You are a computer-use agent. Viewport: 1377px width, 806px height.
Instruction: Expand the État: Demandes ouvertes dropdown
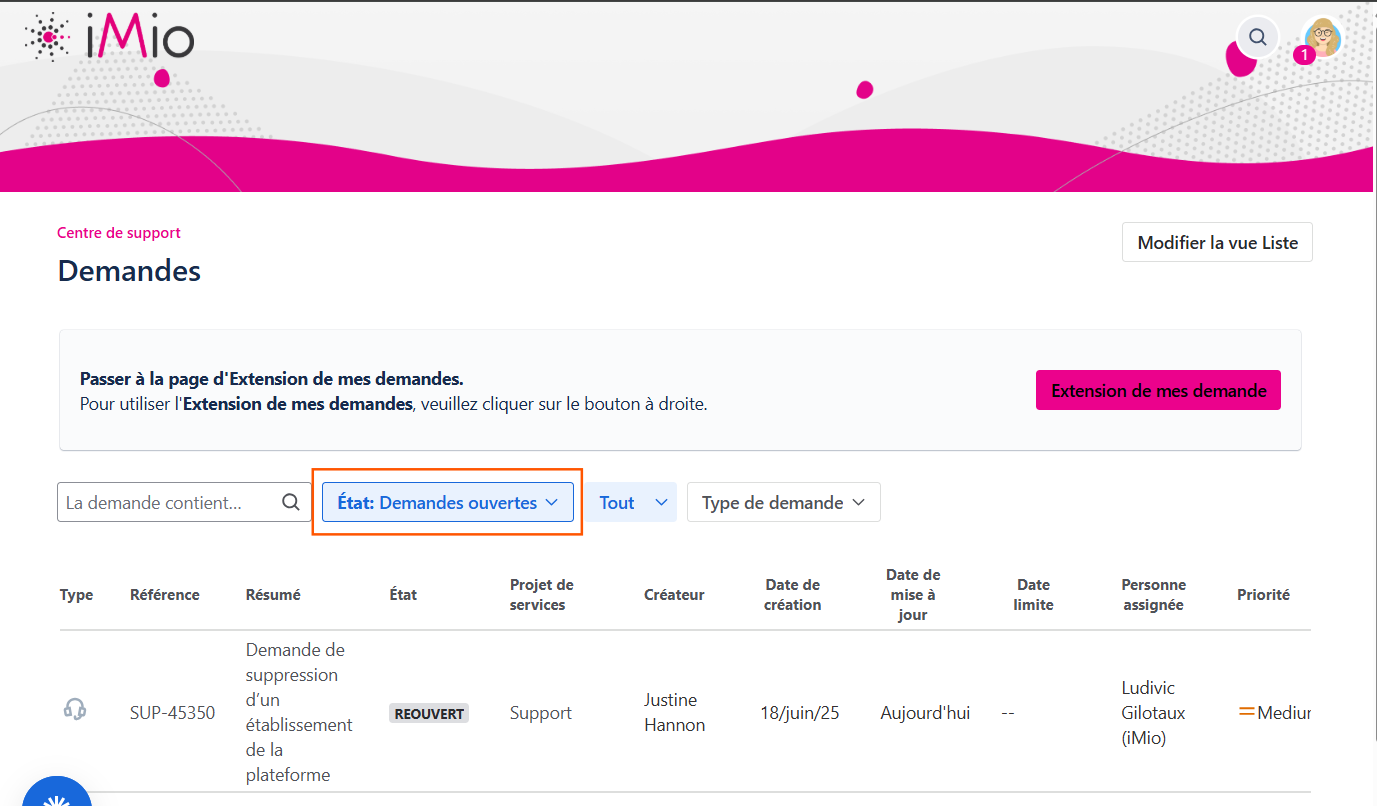tap(447, 503)
